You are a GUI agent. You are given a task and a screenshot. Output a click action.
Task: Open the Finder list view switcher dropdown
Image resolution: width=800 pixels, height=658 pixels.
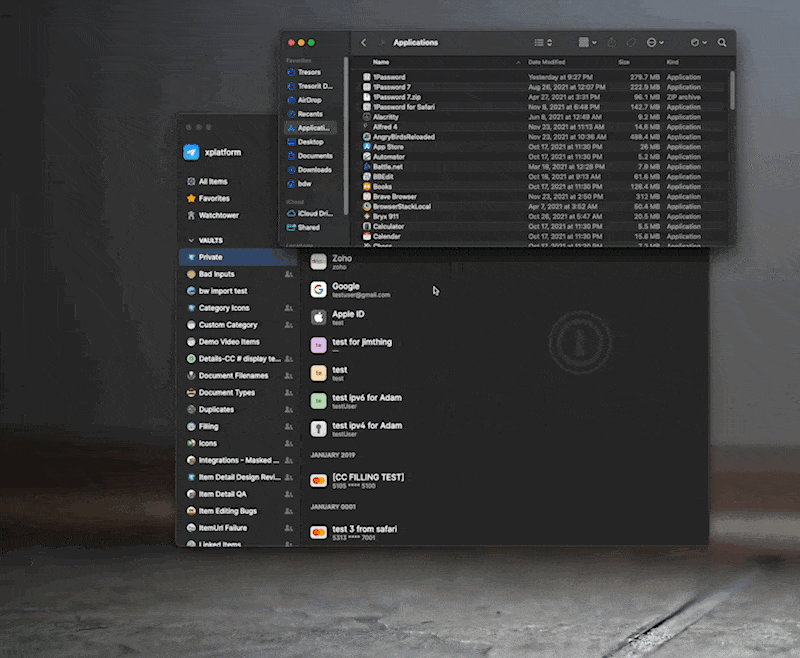pyautogui.click(x=543, y=43)
